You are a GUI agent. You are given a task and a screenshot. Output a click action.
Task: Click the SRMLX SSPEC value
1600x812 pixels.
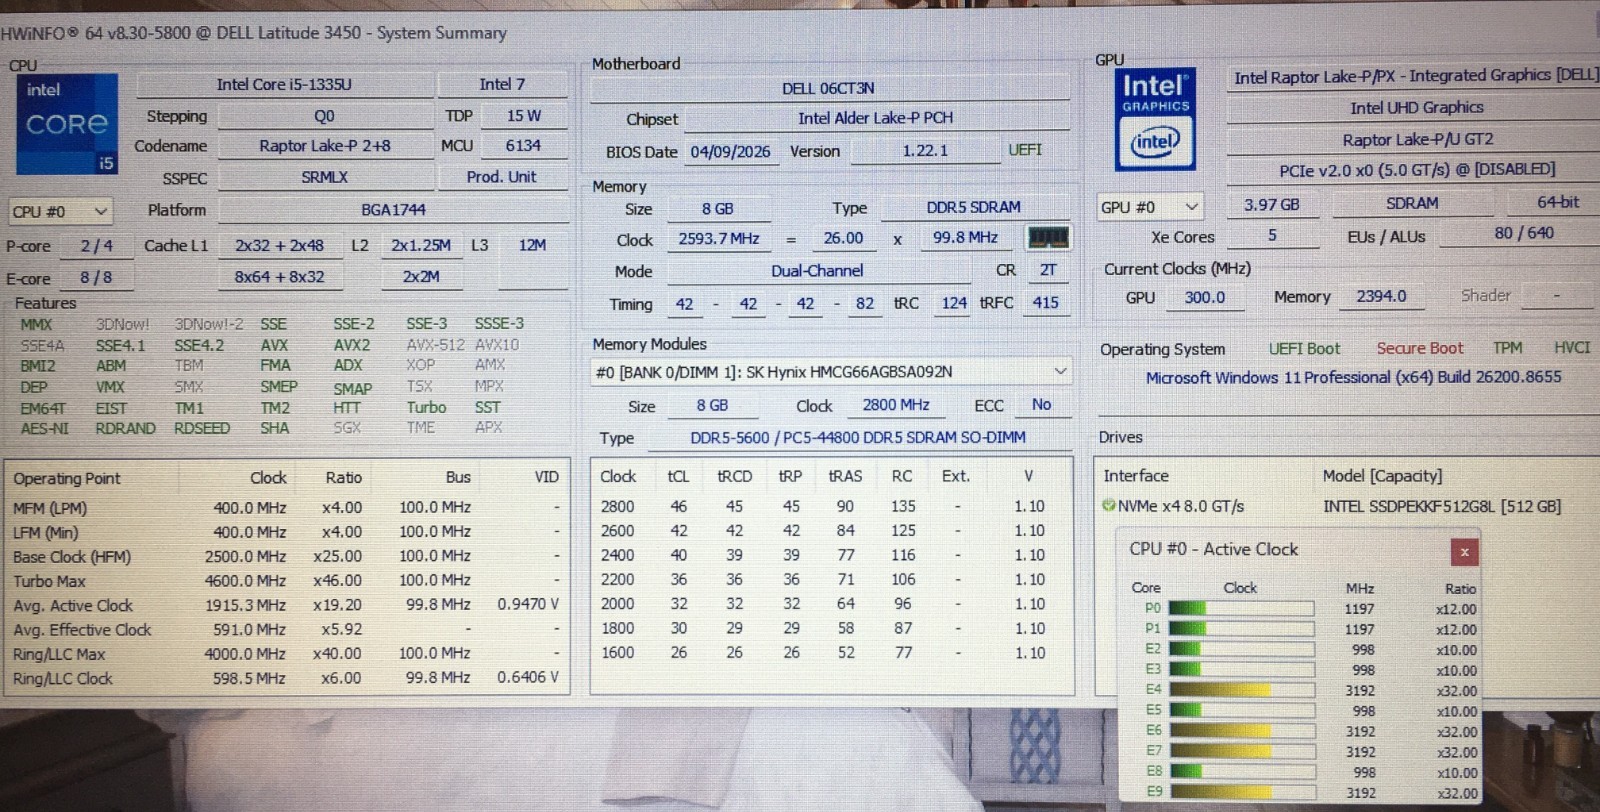pyautogui.click(x=325, y=177)
